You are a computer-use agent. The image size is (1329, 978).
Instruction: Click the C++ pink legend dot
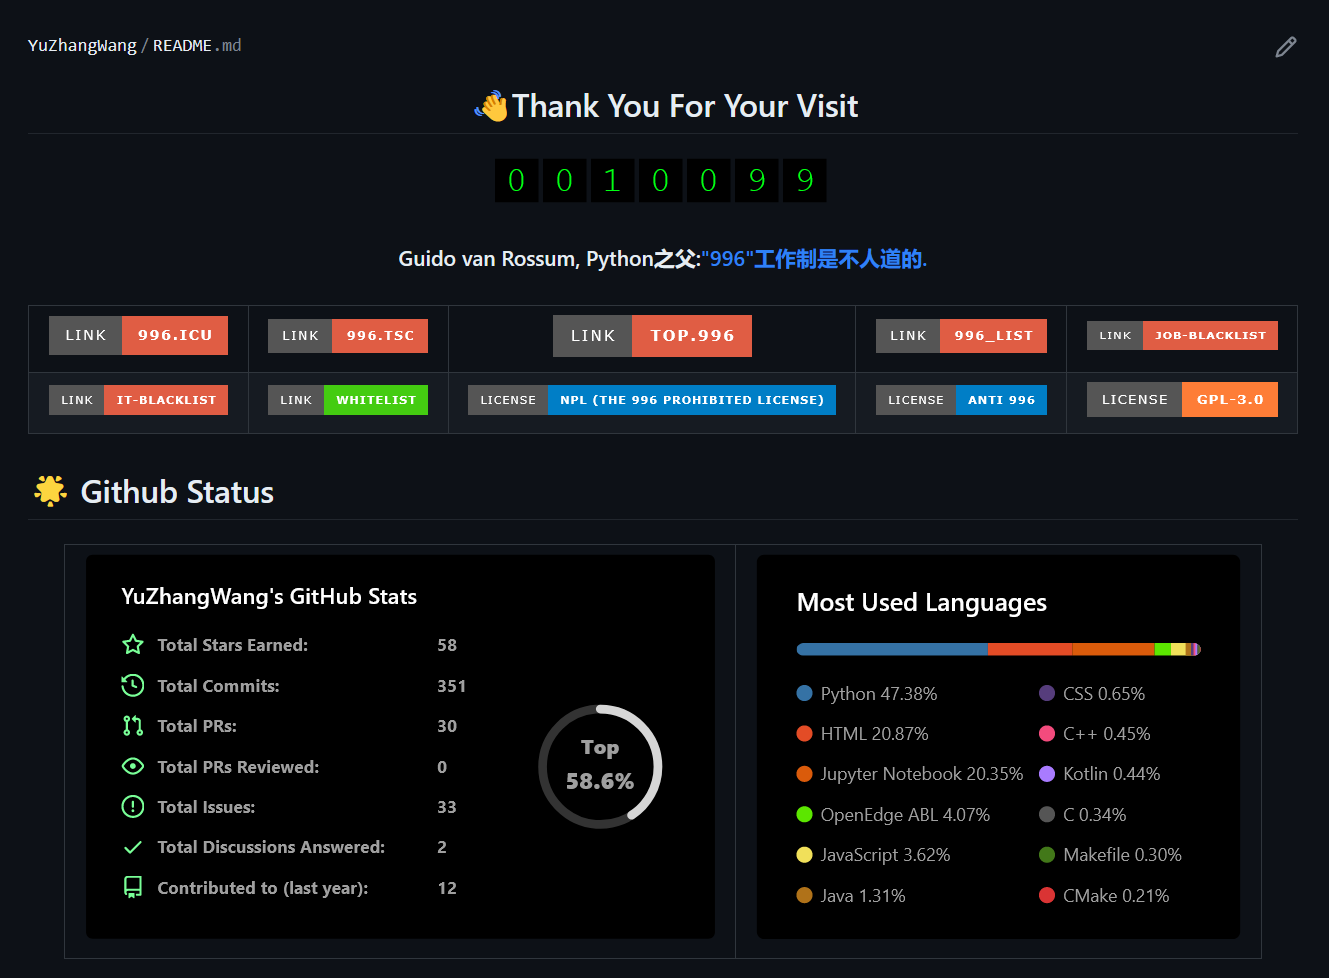tap(1047, 733)
